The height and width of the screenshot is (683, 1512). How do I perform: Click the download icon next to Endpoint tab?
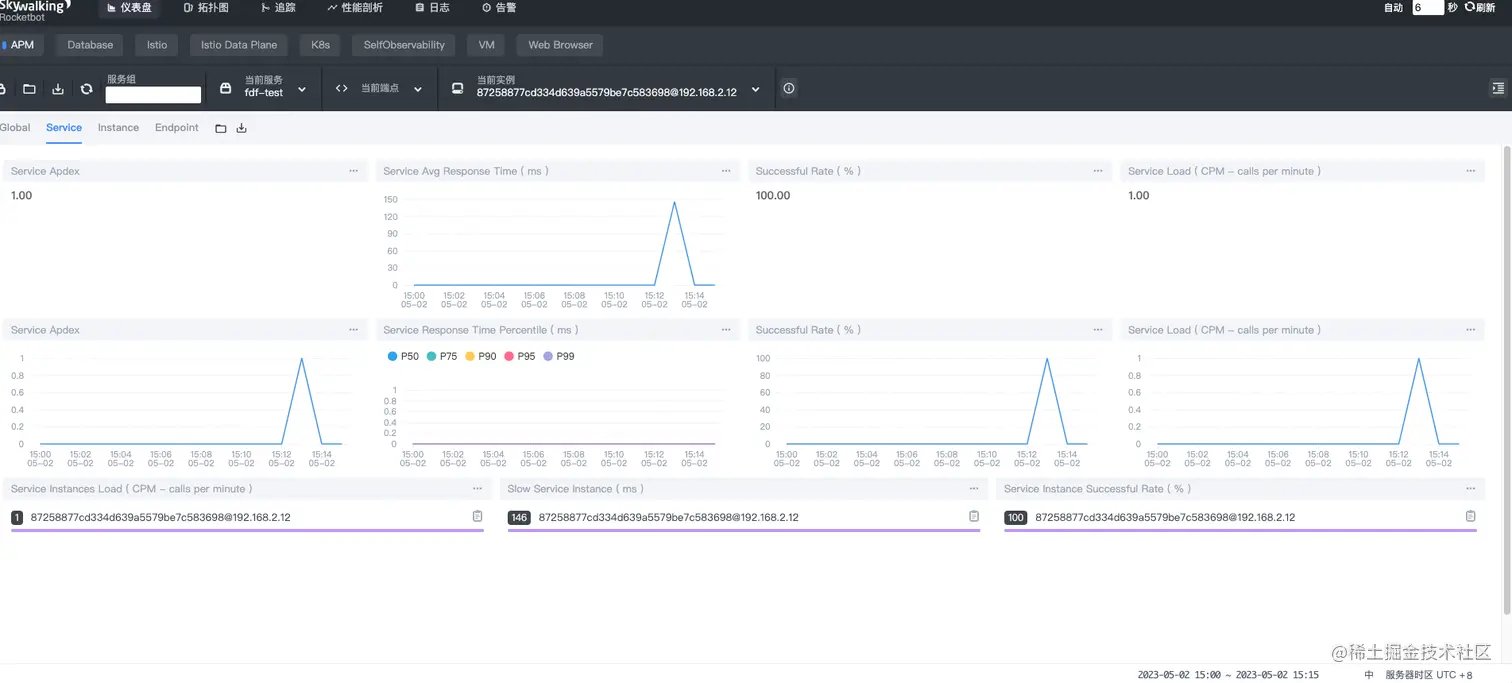pyautogui.click(x=241, y=128)
